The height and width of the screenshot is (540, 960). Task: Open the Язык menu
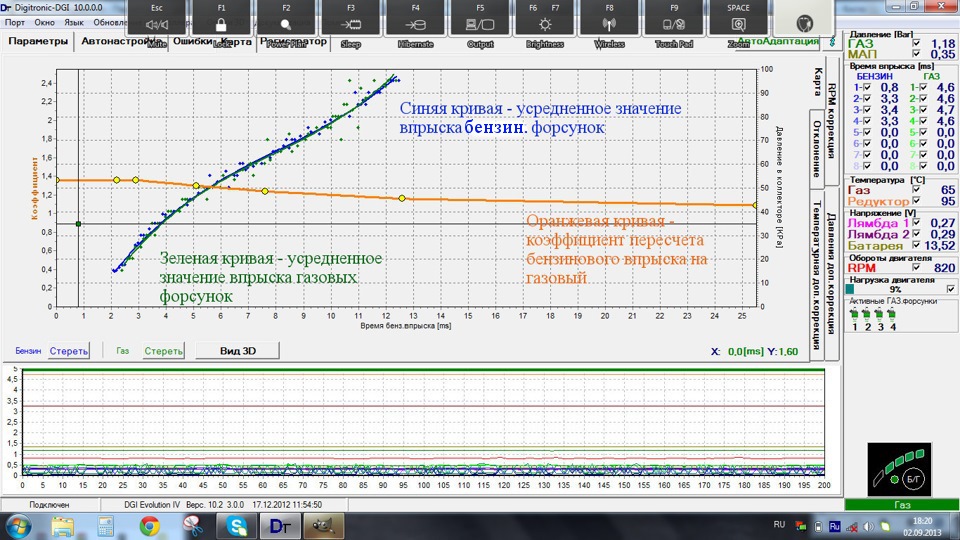pyautogui.click(x=73, y=23)
